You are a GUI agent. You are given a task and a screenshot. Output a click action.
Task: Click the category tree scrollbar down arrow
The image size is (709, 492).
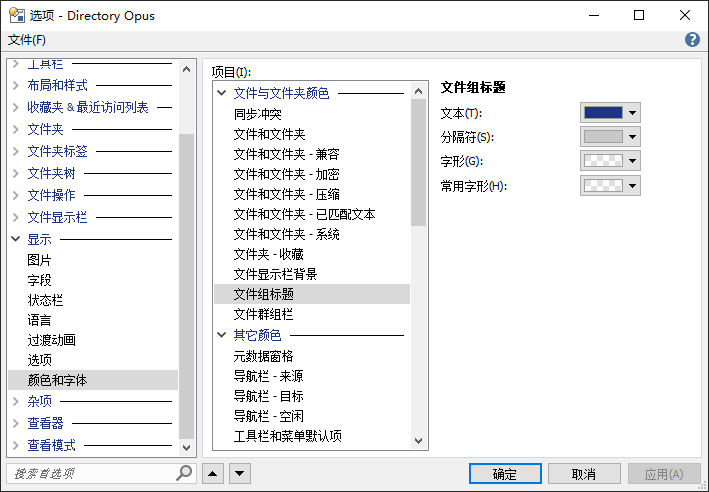(186, 448)
